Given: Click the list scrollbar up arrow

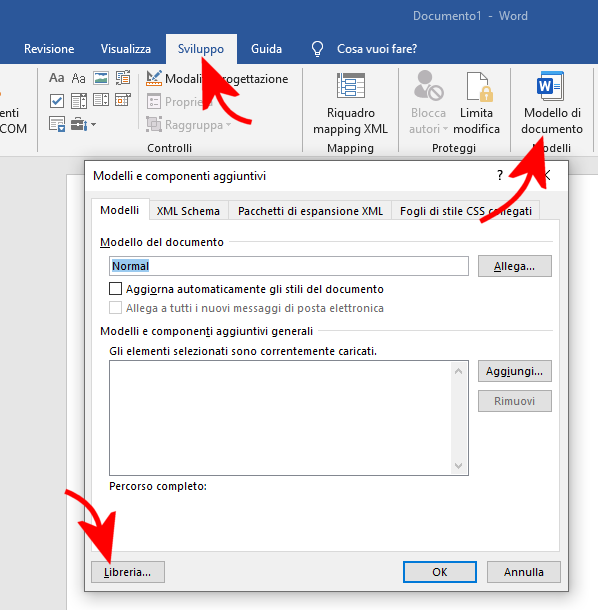Looking at the screenshot, I should pos(459,372).
